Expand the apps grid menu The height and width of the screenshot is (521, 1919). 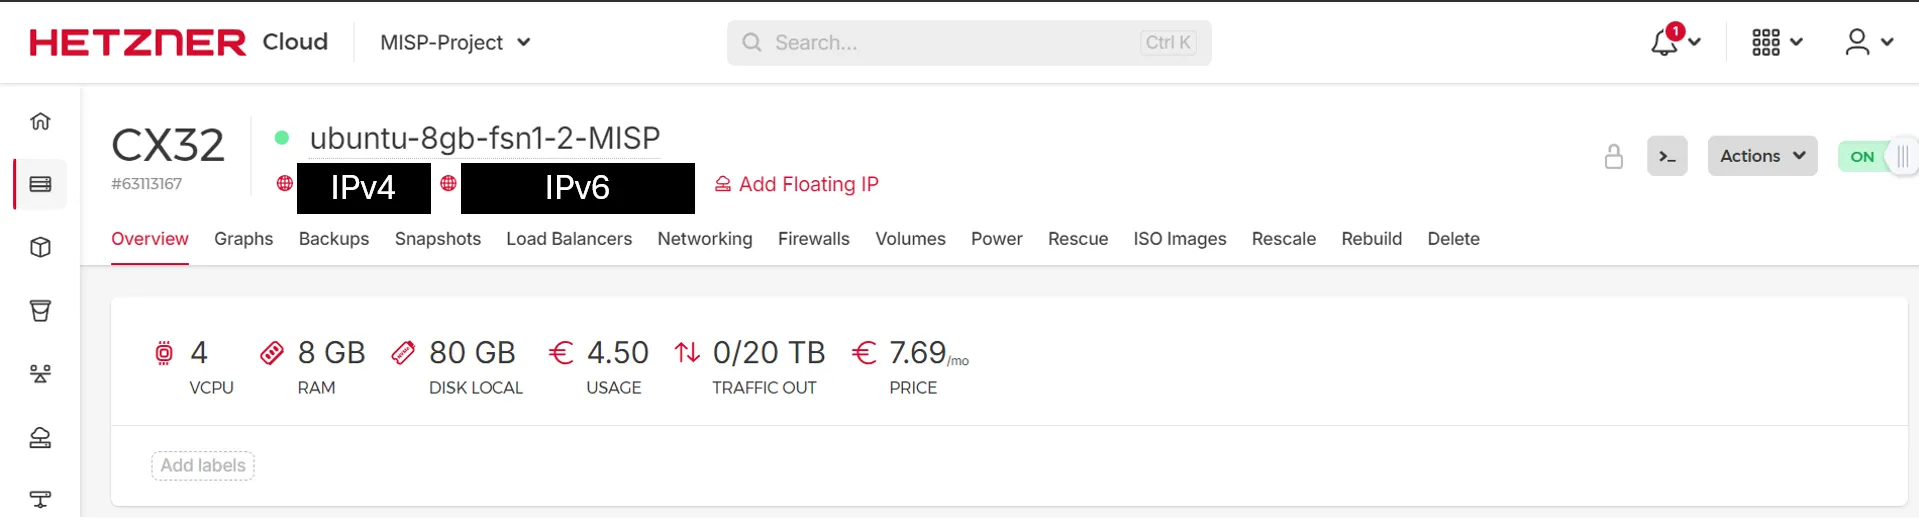[x=1776, y=42]
